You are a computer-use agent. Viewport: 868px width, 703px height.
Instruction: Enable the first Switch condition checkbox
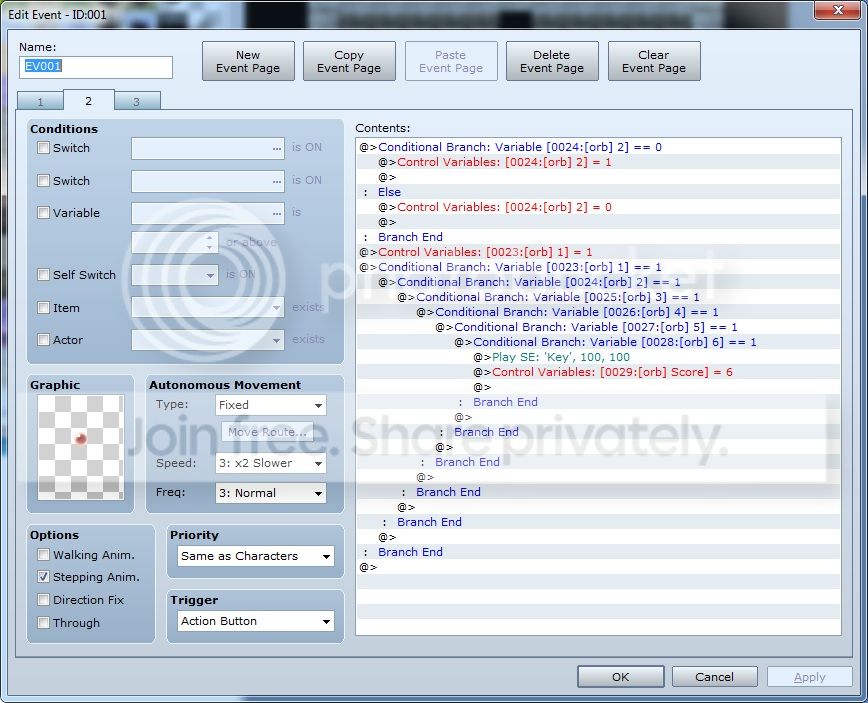[x=43, y=148]
